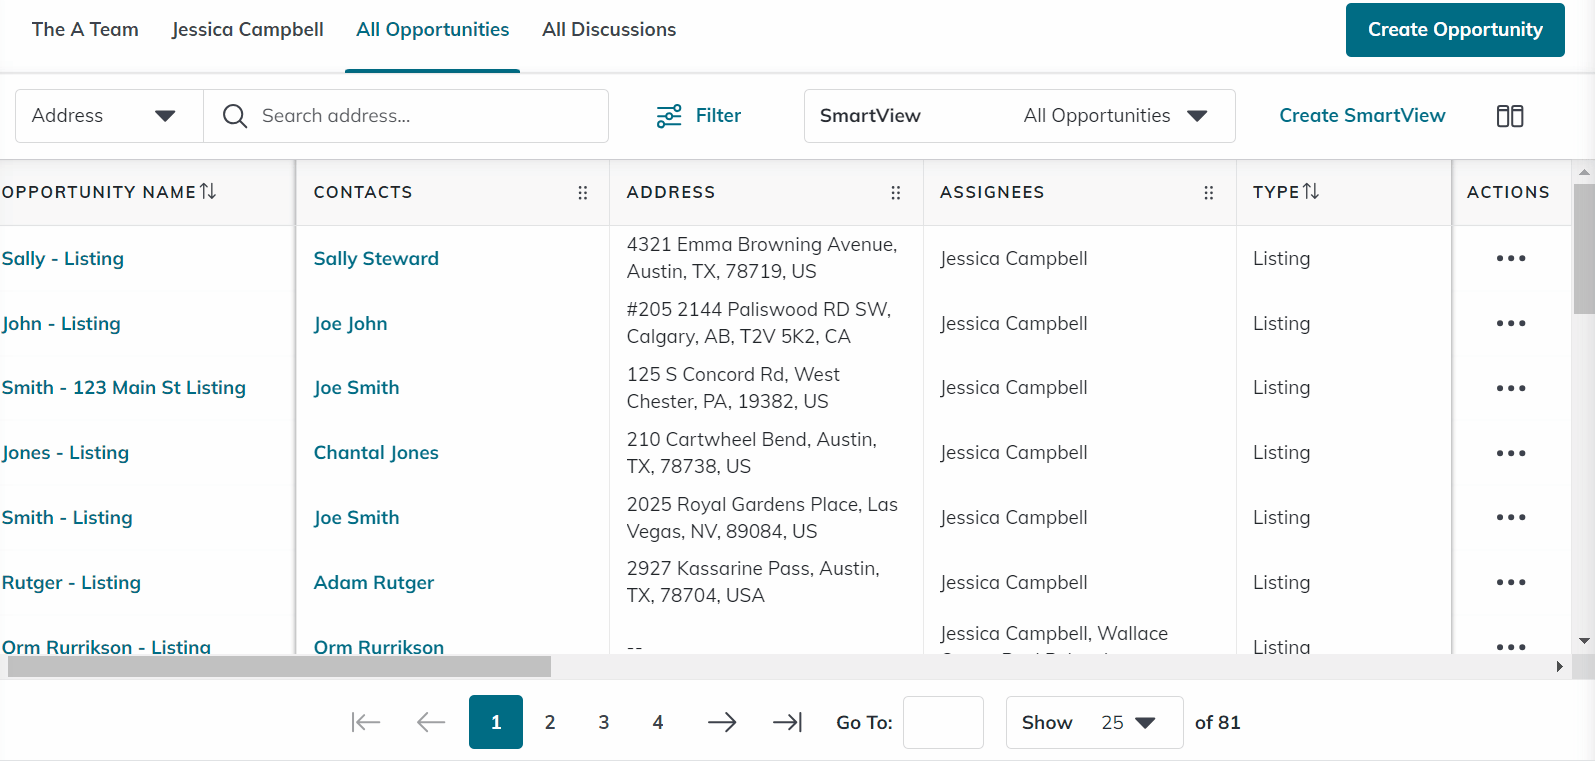Open actions for Smith - Listing row

point(1511,517)
